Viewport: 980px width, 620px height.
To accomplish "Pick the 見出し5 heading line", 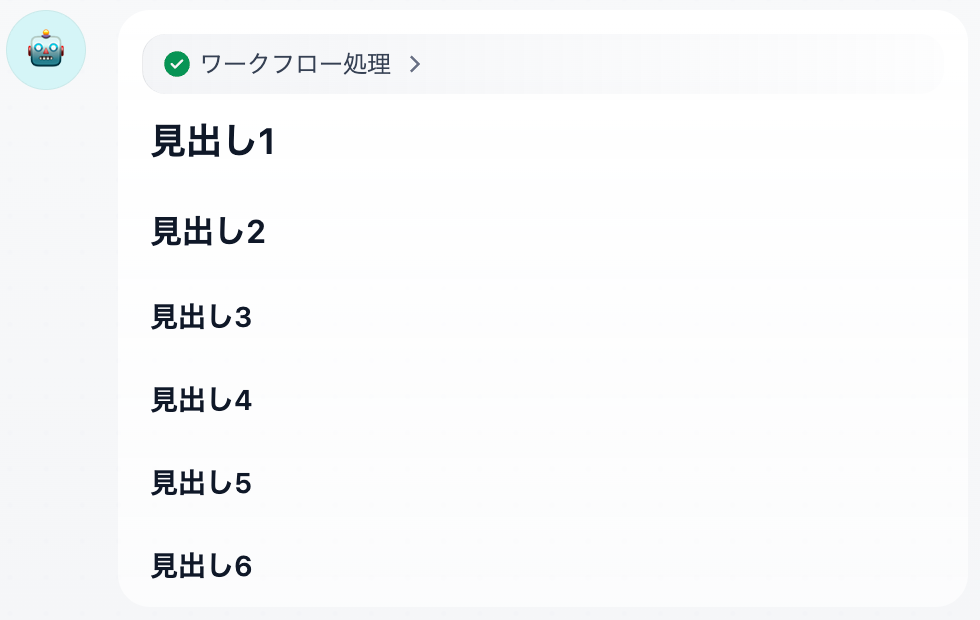I will pyautogui.click(x=201, y=483).
